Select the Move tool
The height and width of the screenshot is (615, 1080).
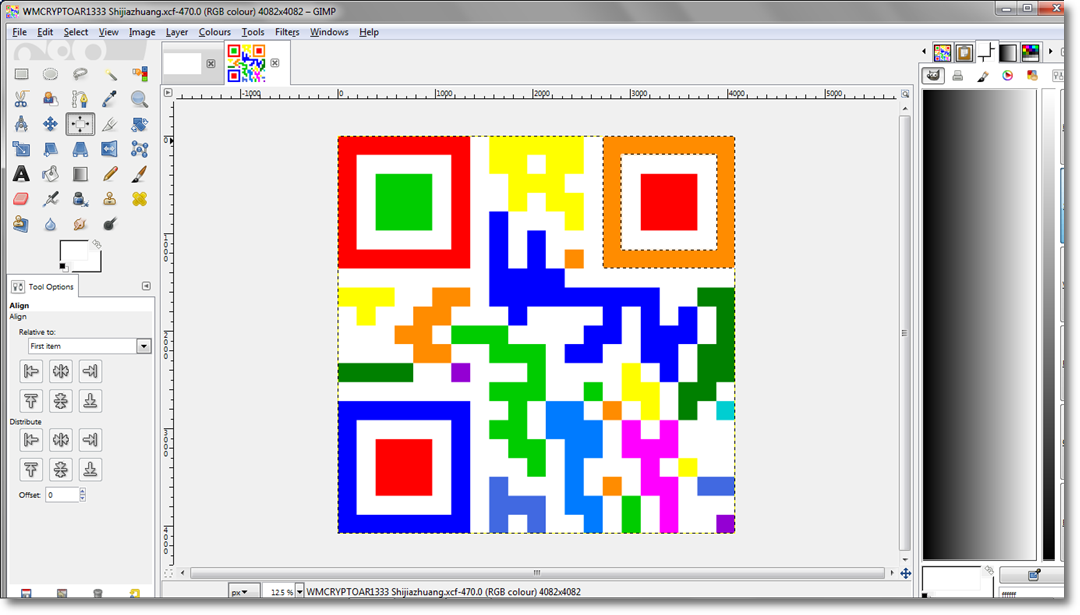pyautogui.click(x=50, y=124)
